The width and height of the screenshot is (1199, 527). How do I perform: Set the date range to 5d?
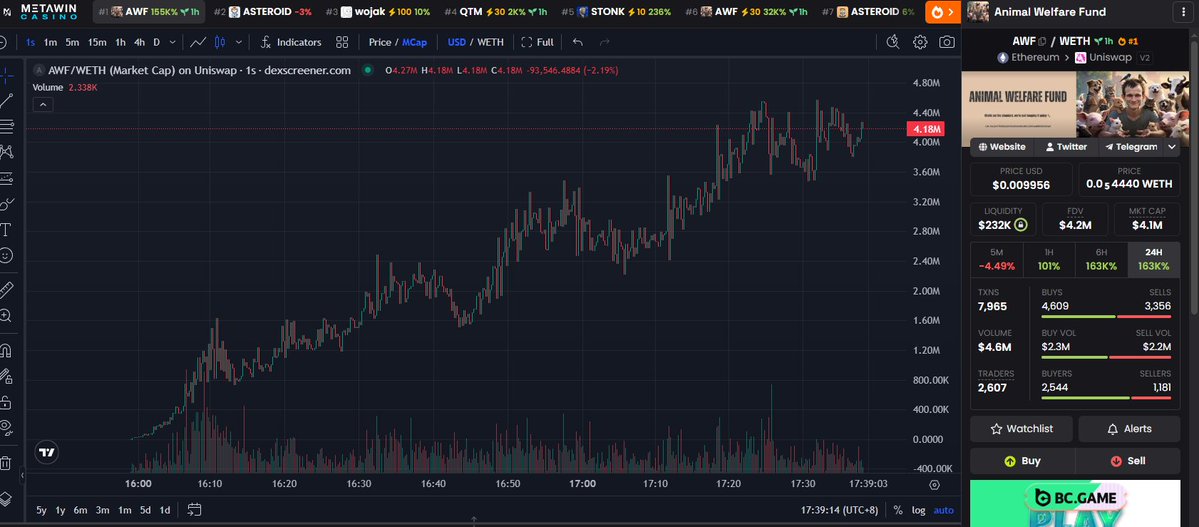(x=145, y=510)
